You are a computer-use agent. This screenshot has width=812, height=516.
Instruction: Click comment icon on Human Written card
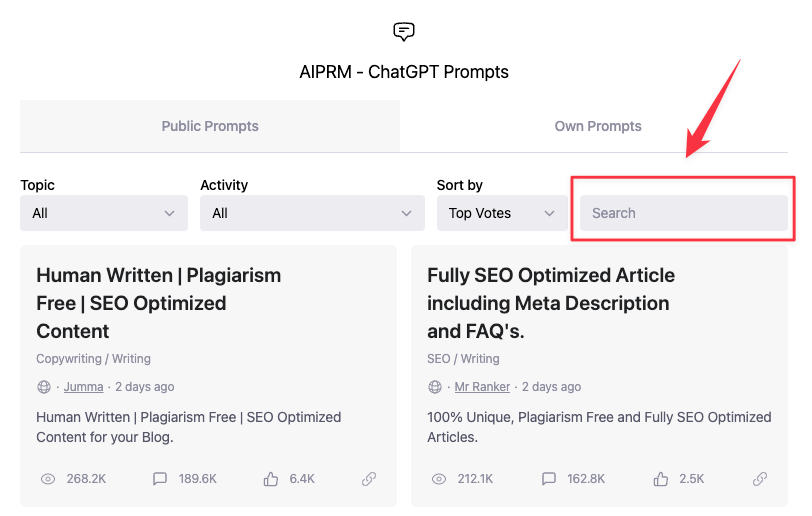point(160,479)
